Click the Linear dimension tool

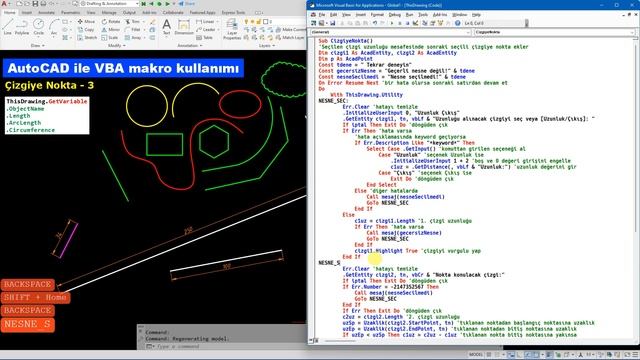(205, 21)
